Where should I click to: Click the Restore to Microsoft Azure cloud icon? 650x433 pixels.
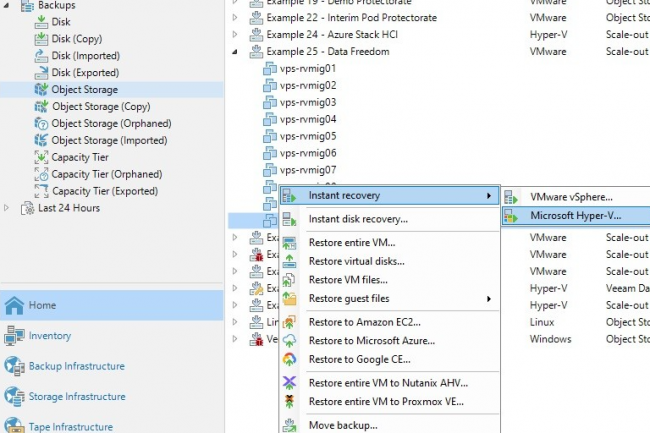289,341
